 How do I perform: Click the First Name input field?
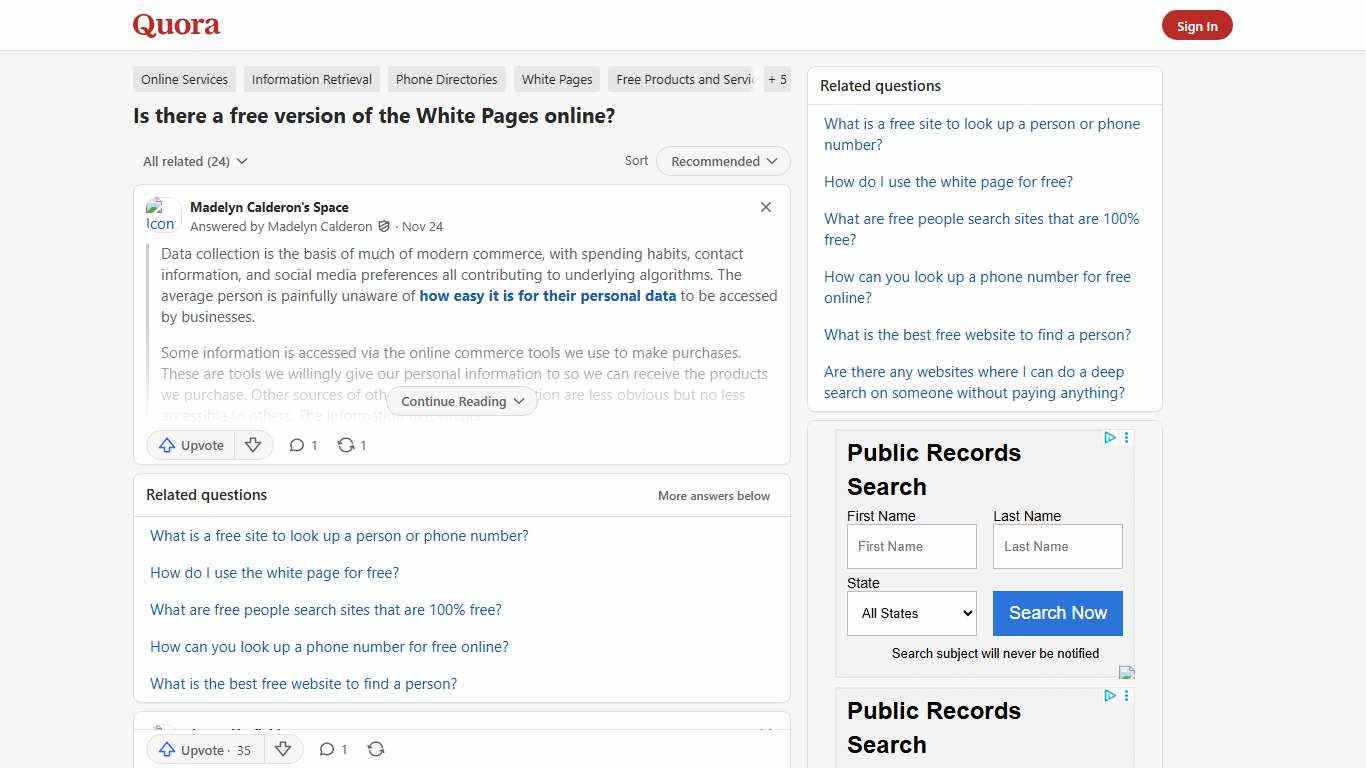pyautogui.click(x=911, y=546)
